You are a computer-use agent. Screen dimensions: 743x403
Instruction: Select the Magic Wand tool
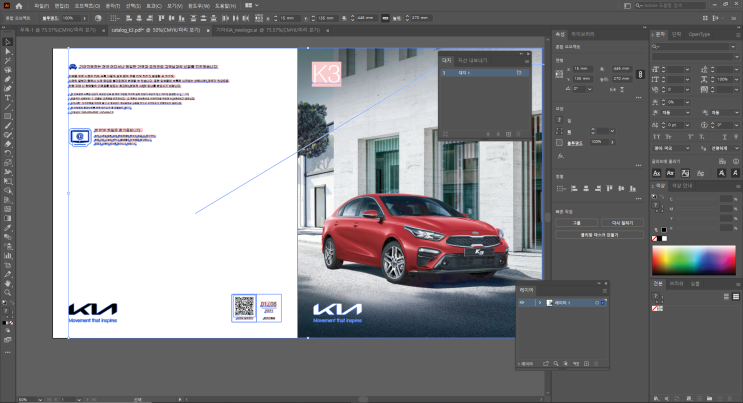8,61
